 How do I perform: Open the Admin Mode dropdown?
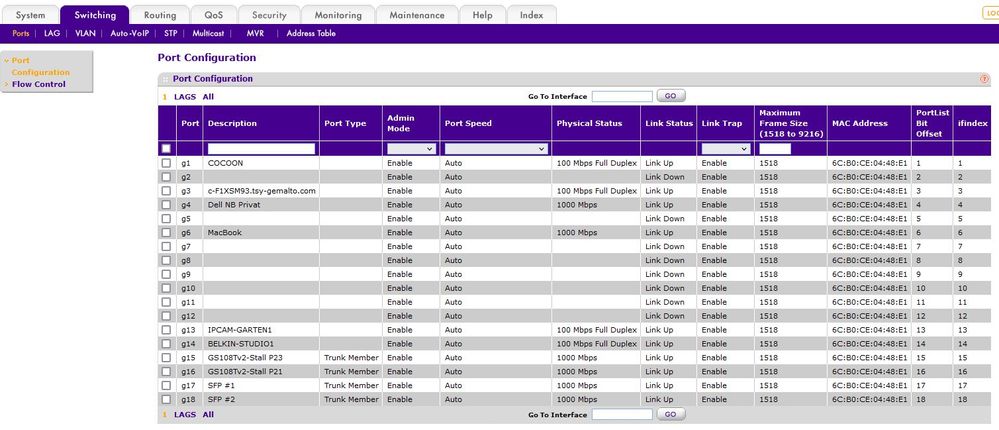coord(410,149)
